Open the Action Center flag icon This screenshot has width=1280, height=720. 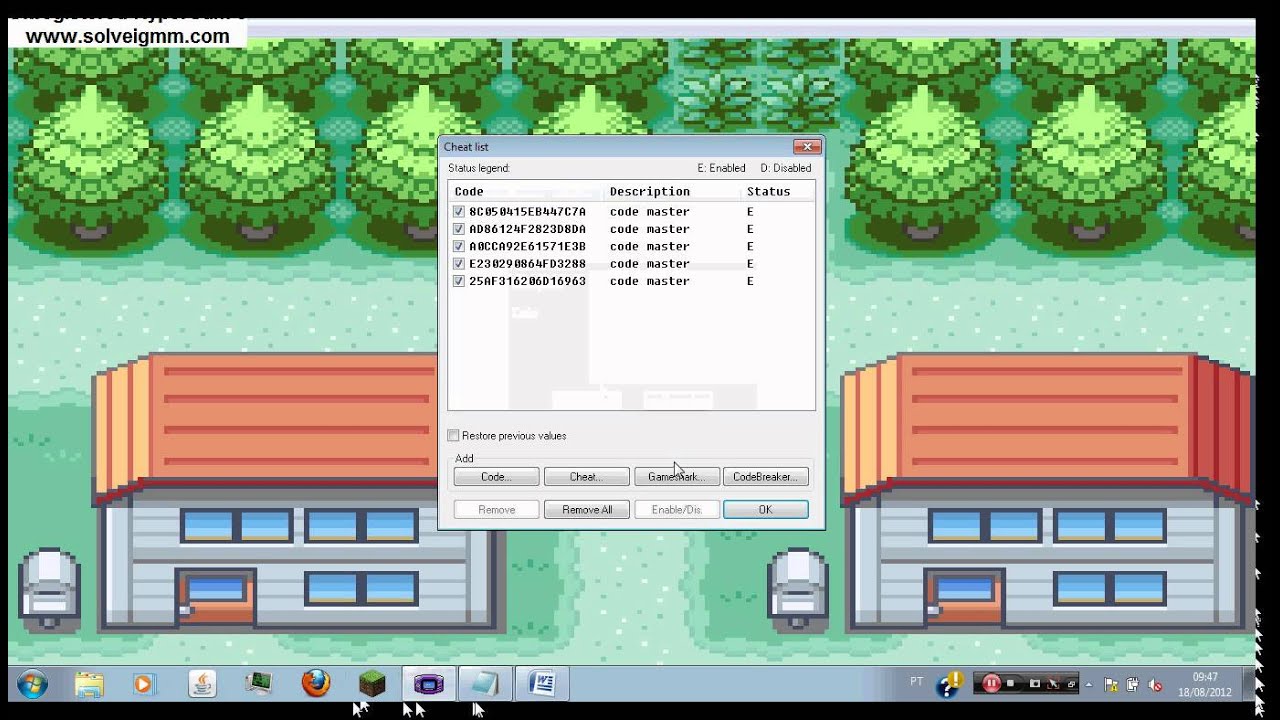[x=1111, y=685]
